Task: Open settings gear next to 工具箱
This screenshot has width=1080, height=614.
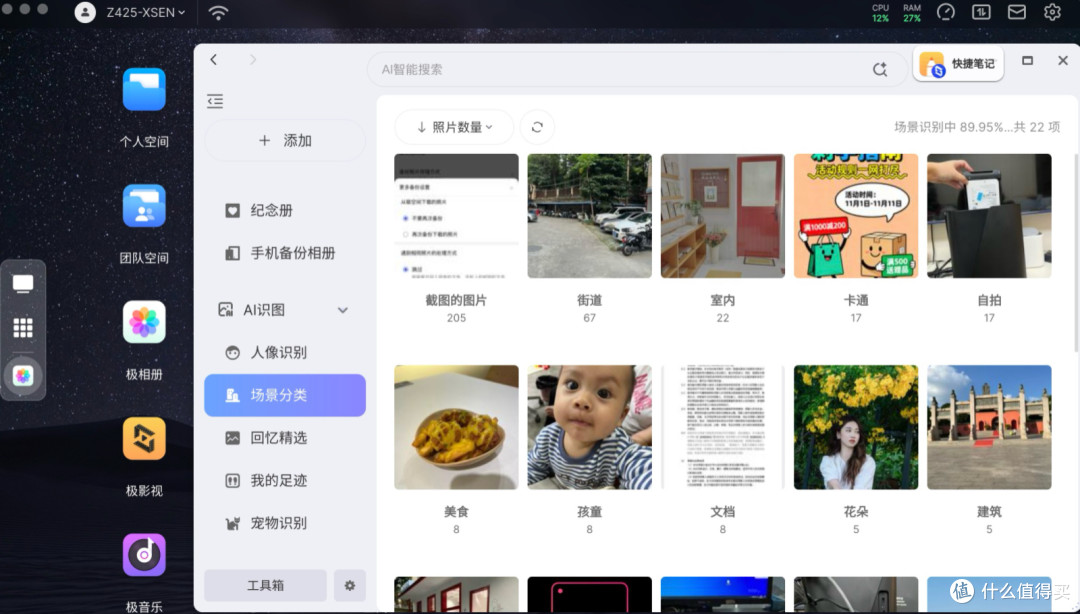Action: coord(350,585)
